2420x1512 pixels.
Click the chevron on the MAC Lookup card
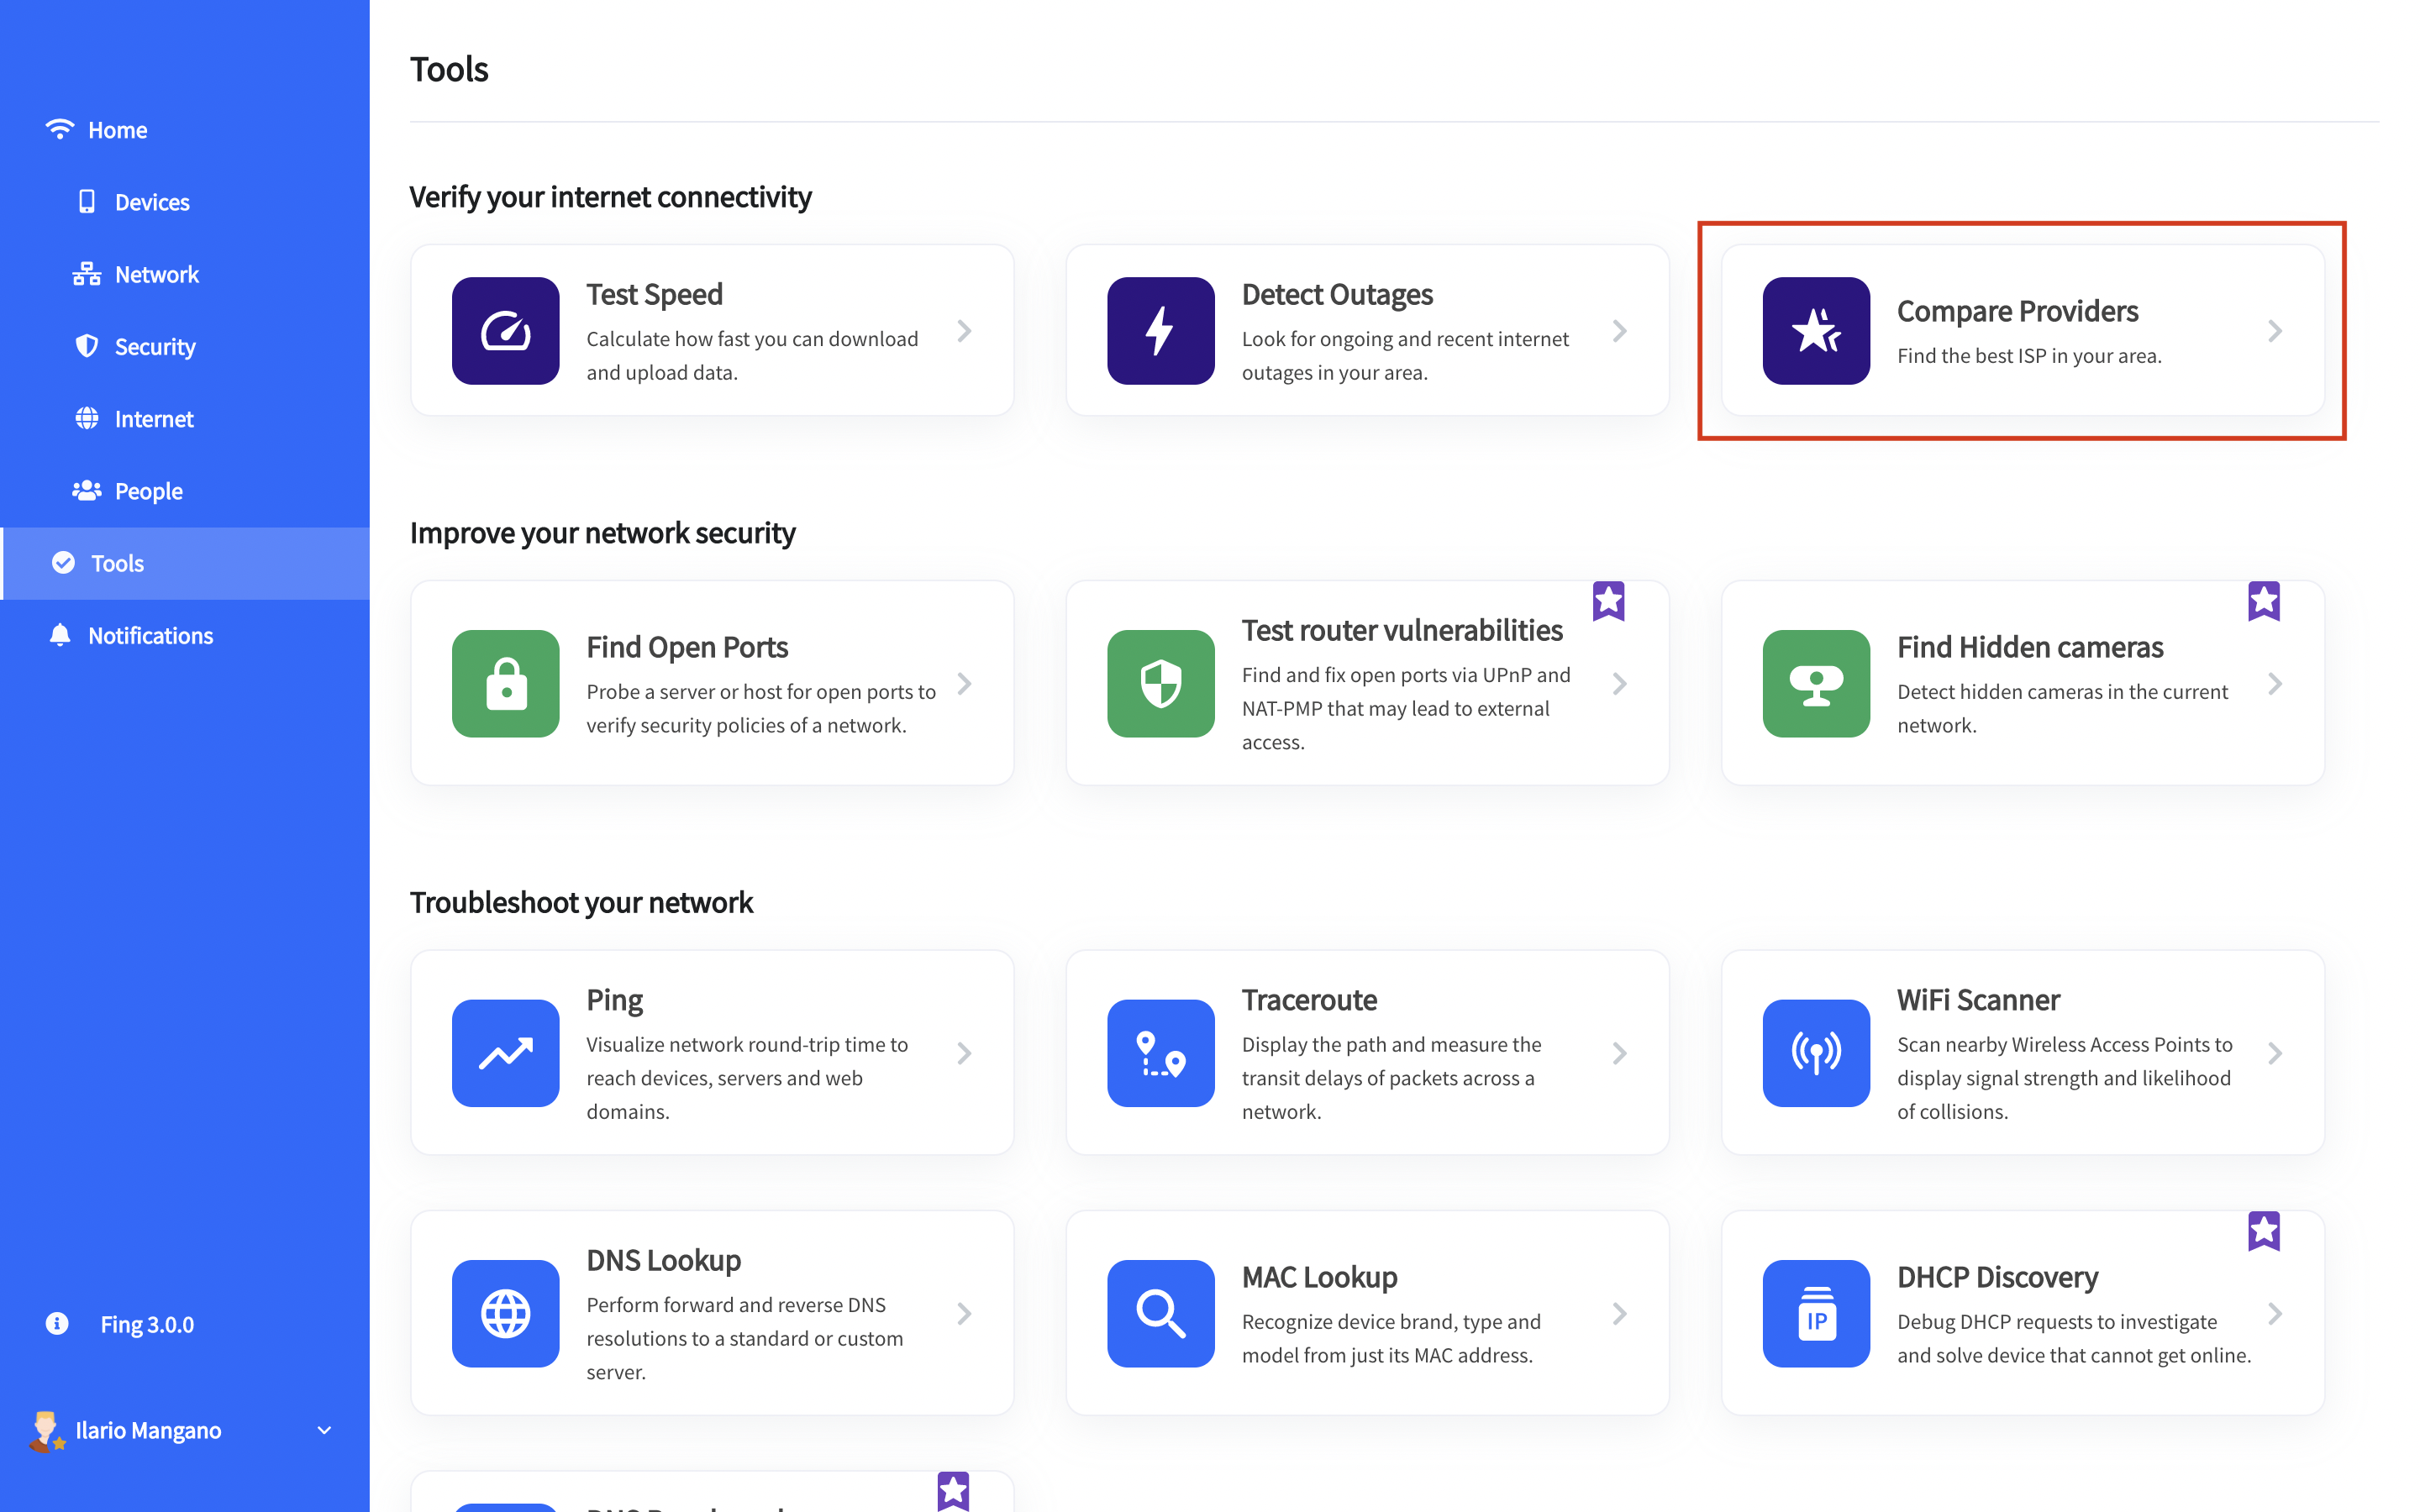click(1620, 1313)
